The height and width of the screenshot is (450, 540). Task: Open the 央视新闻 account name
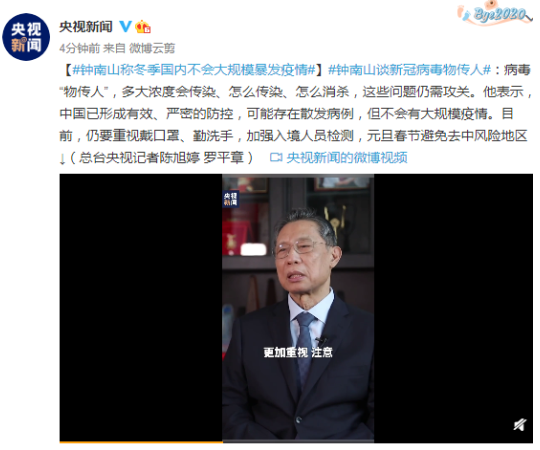[86, 27]
